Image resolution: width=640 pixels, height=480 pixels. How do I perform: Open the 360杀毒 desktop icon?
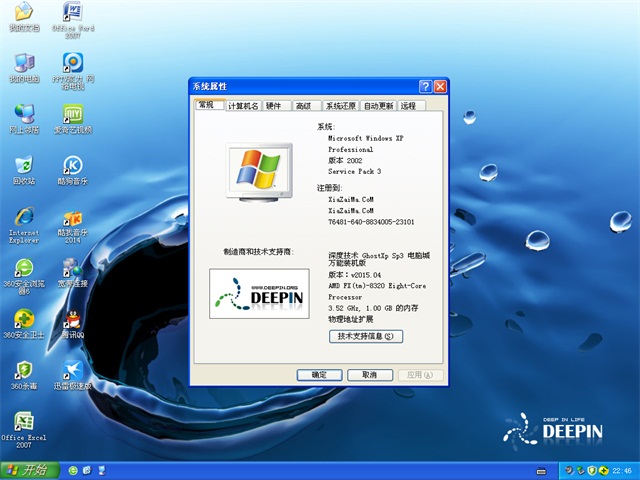click(23, 371)
